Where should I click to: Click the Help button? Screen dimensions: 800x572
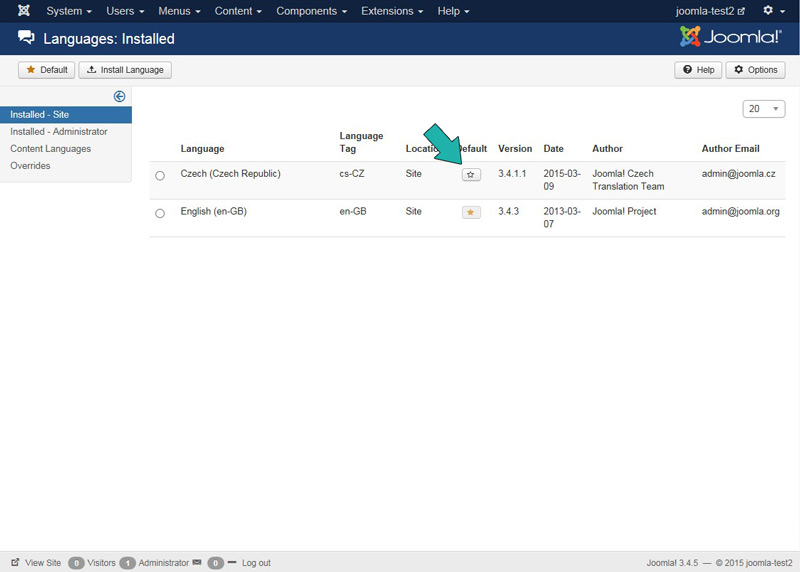[x=698, y=70]
